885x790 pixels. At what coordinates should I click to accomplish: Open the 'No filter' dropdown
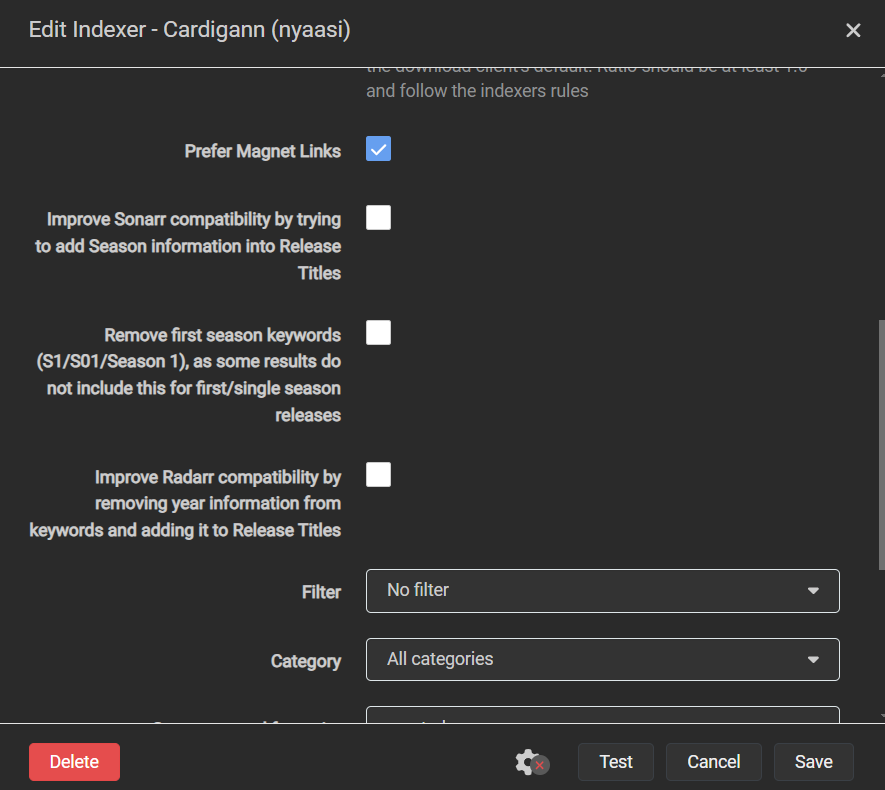click(602, 591)
